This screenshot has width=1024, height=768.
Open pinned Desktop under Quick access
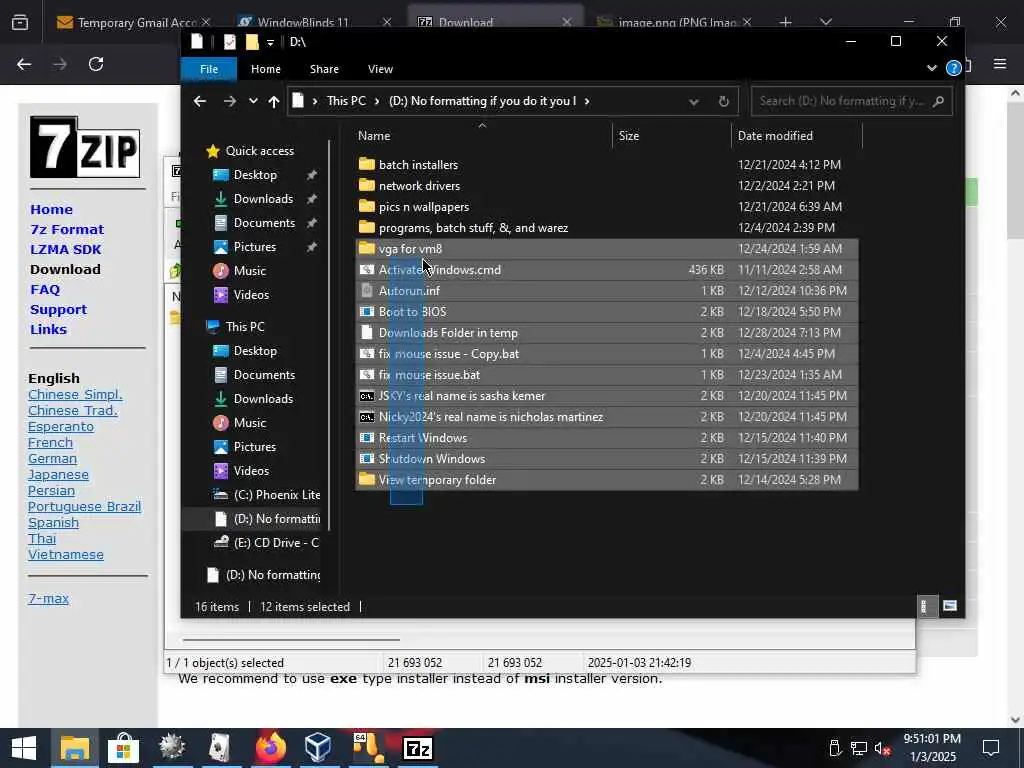255,175
